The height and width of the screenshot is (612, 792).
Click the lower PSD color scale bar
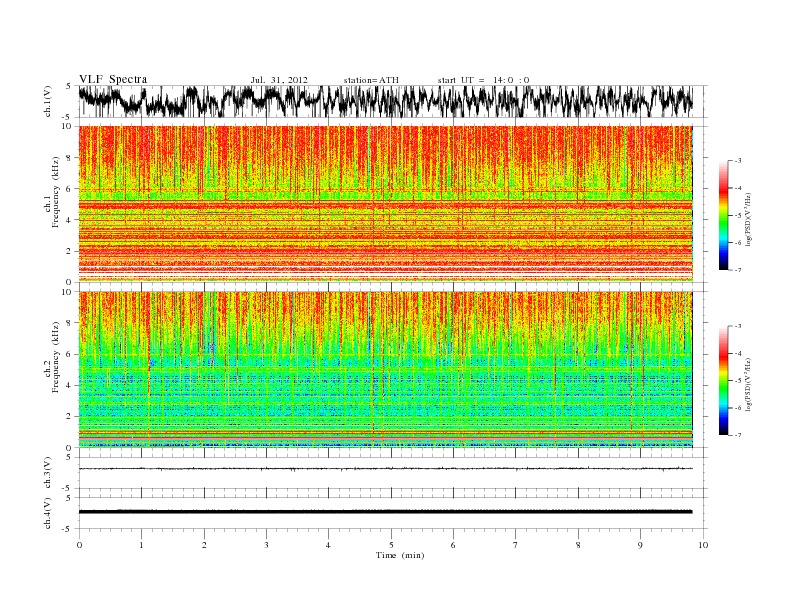click(x=723, y=380)
